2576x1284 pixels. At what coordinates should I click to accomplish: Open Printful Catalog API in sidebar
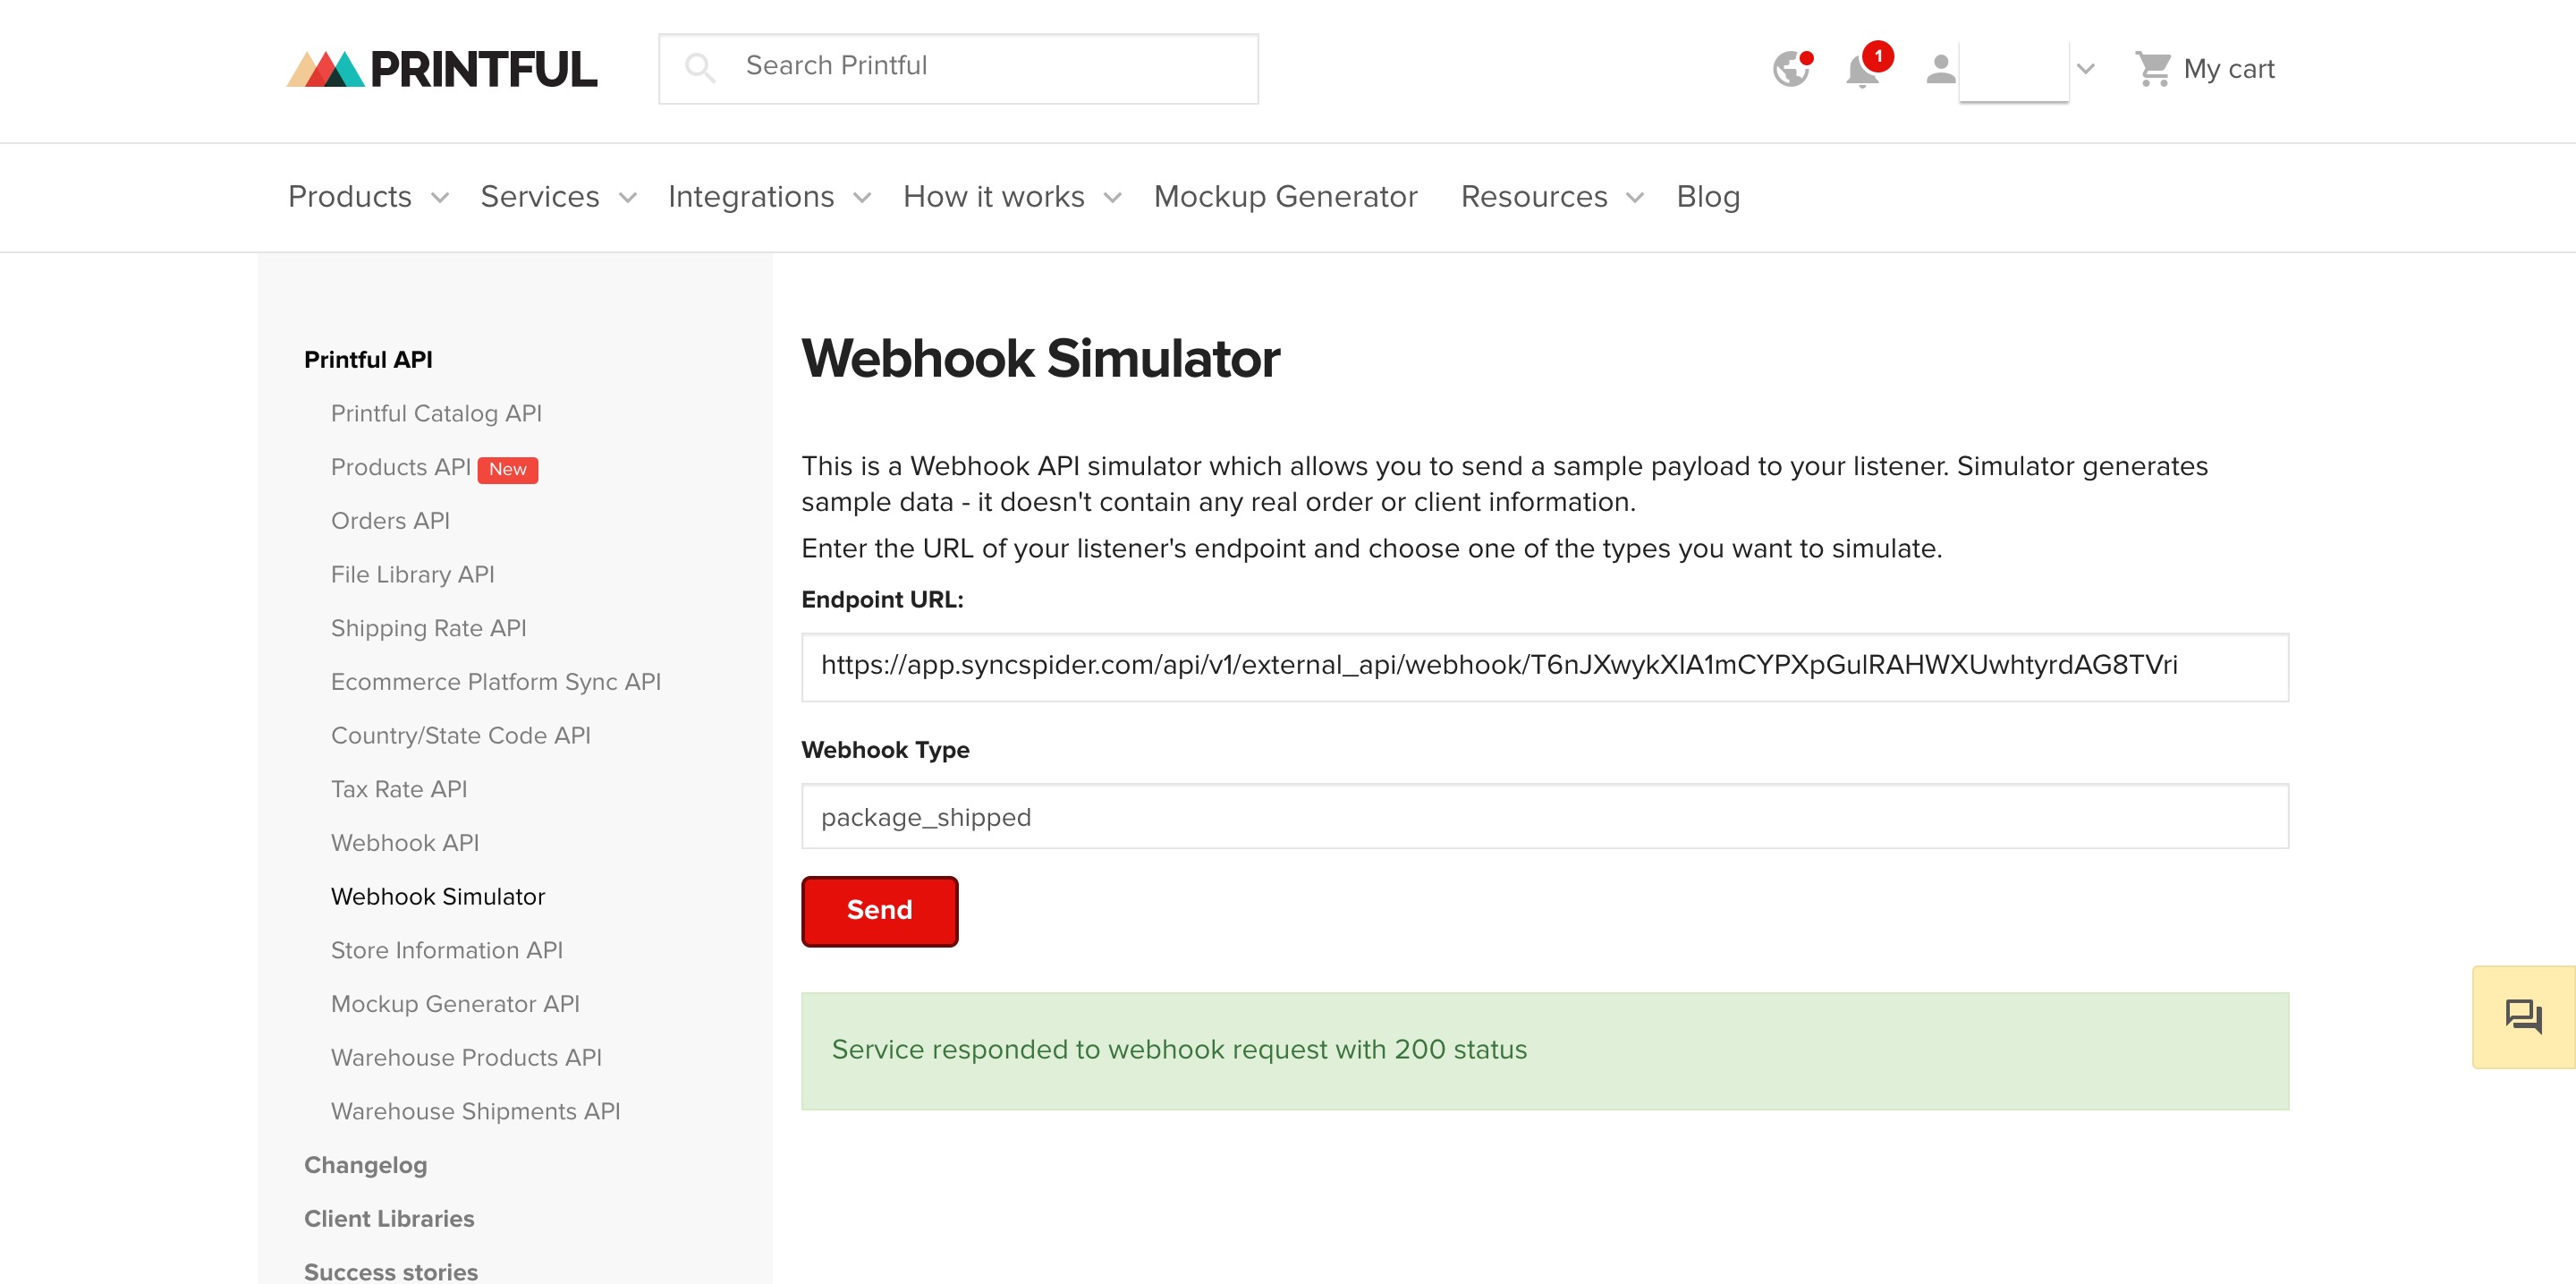(x=436, y=413)
